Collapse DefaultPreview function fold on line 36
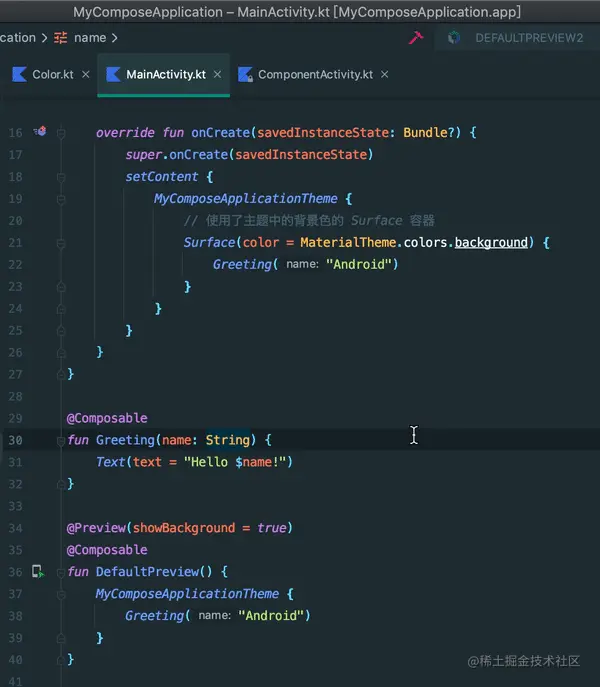 point(61,572)
